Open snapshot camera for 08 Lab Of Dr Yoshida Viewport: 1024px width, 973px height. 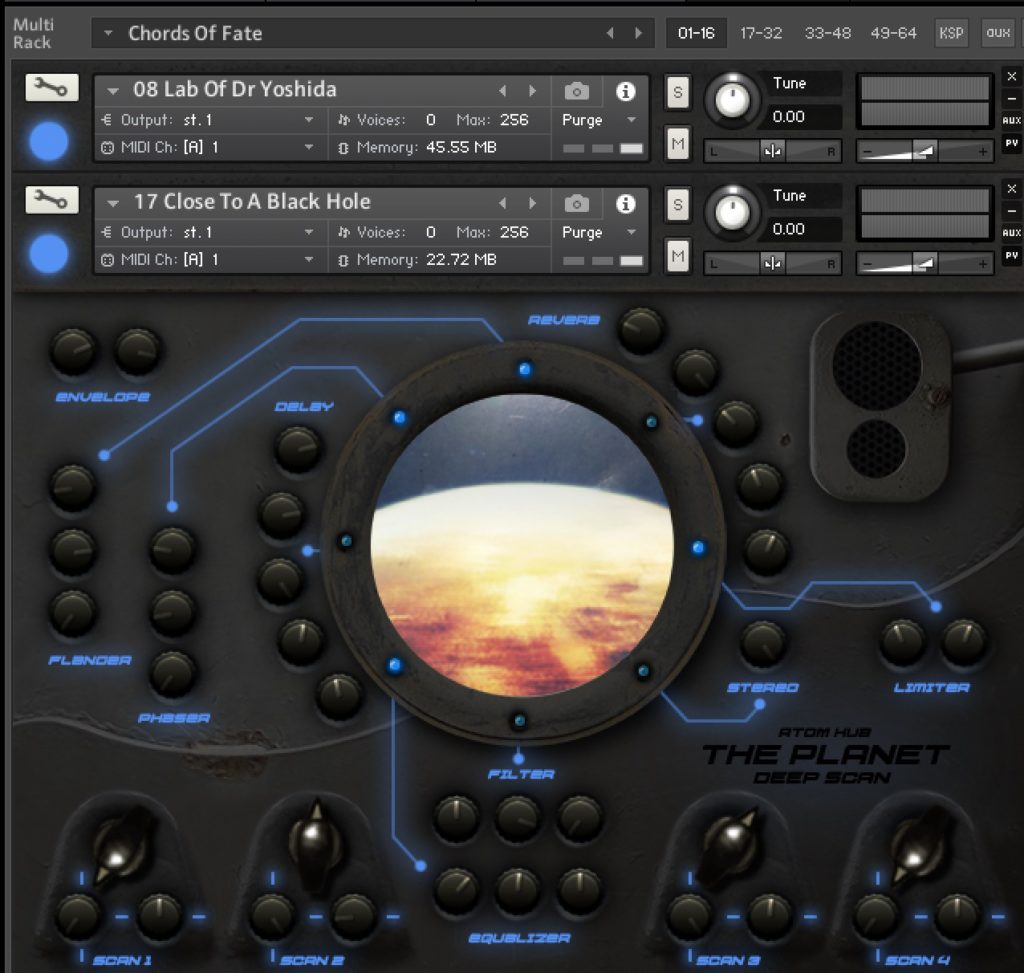point(577,91)
